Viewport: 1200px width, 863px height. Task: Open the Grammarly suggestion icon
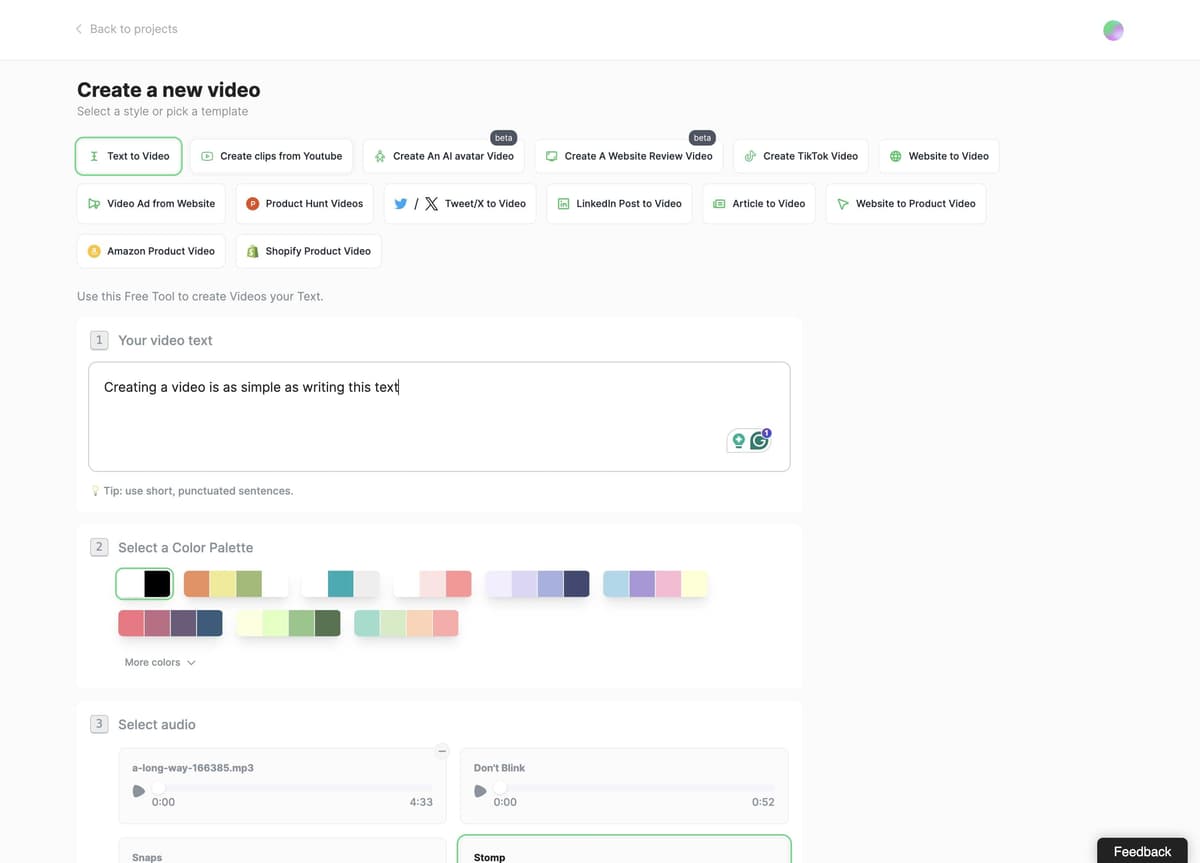pyautogui.click(x=760, y=440)
